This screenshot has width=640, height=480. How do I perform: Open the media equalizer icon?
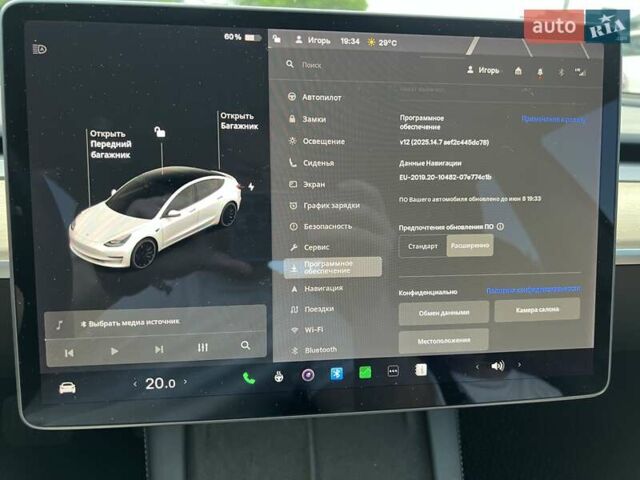tap(203, 348)
